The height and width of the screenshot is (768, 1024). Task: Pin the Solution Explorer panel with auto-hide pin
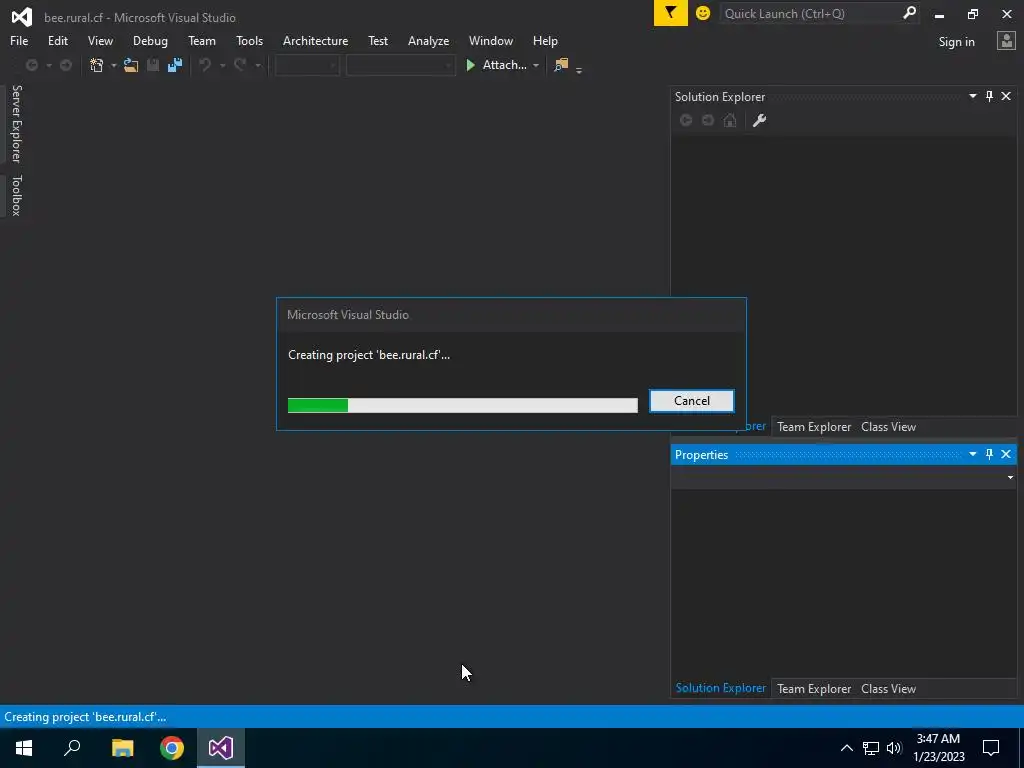989,97
